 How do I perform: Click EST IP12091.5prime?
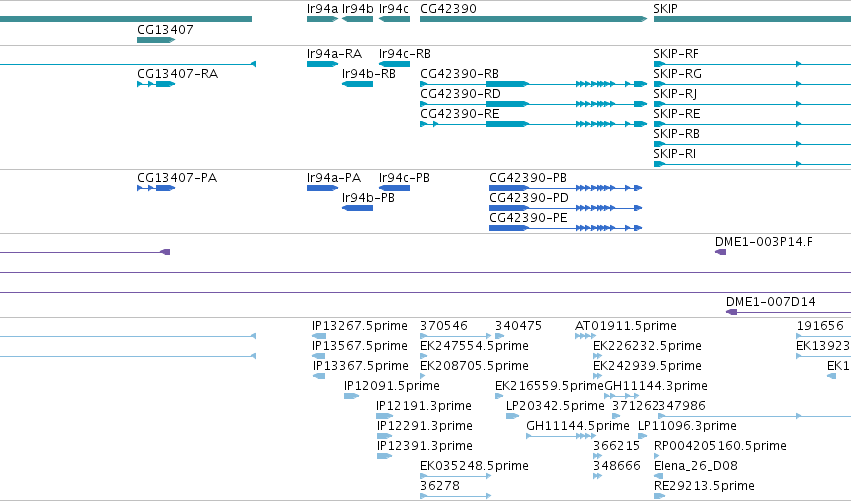click(x=392, y=386)
